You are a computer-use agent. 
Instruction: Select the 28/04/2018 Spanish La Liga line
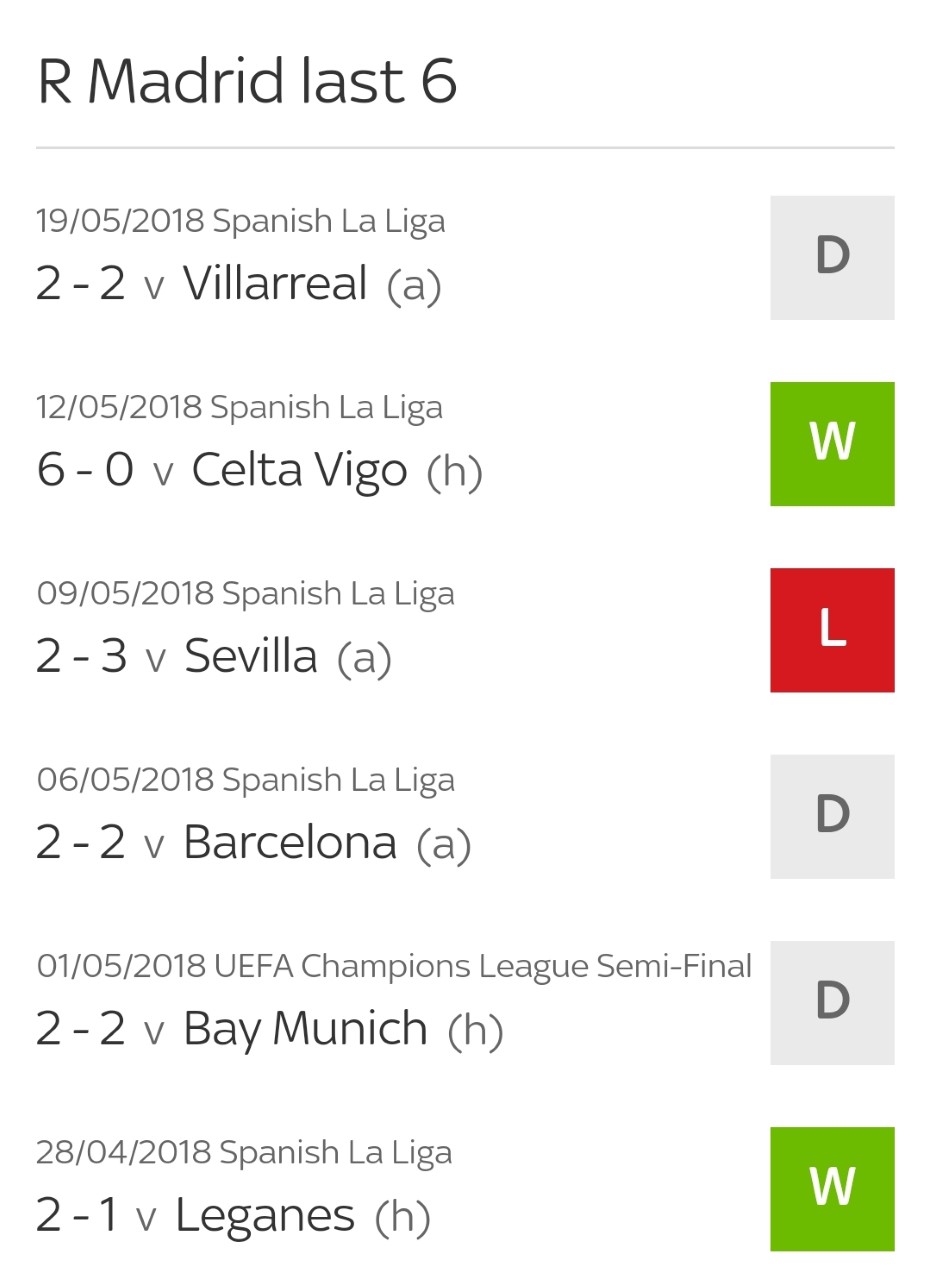[x=244, y=1152]
